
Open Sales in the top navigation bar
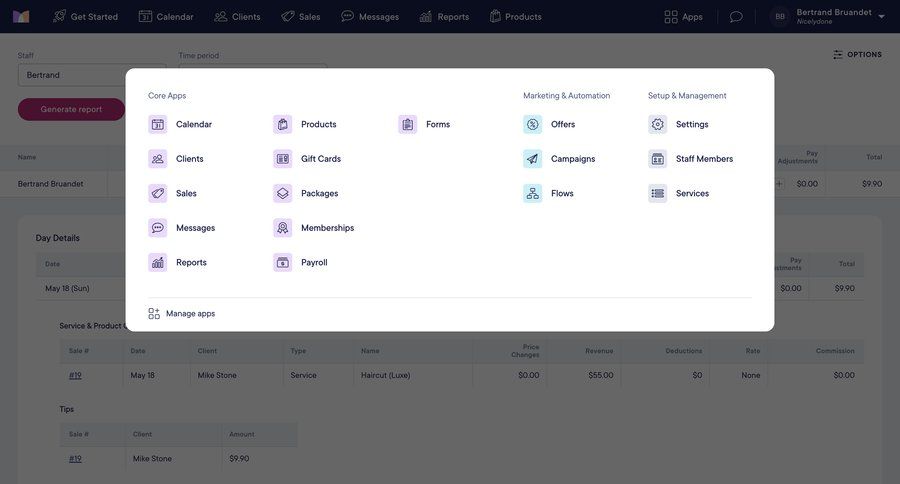click(x=301, y=17)
